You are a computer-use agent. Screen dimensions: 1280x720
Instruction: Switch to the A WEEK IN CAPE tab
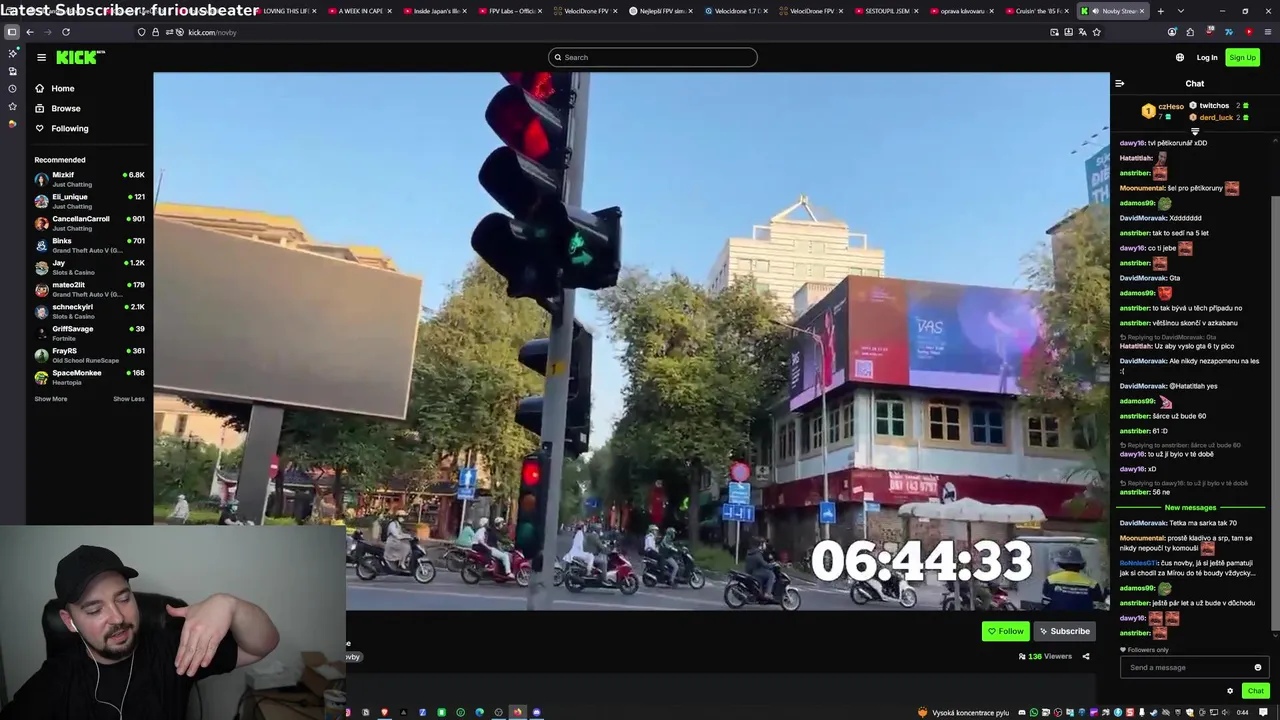pos(361,11)
